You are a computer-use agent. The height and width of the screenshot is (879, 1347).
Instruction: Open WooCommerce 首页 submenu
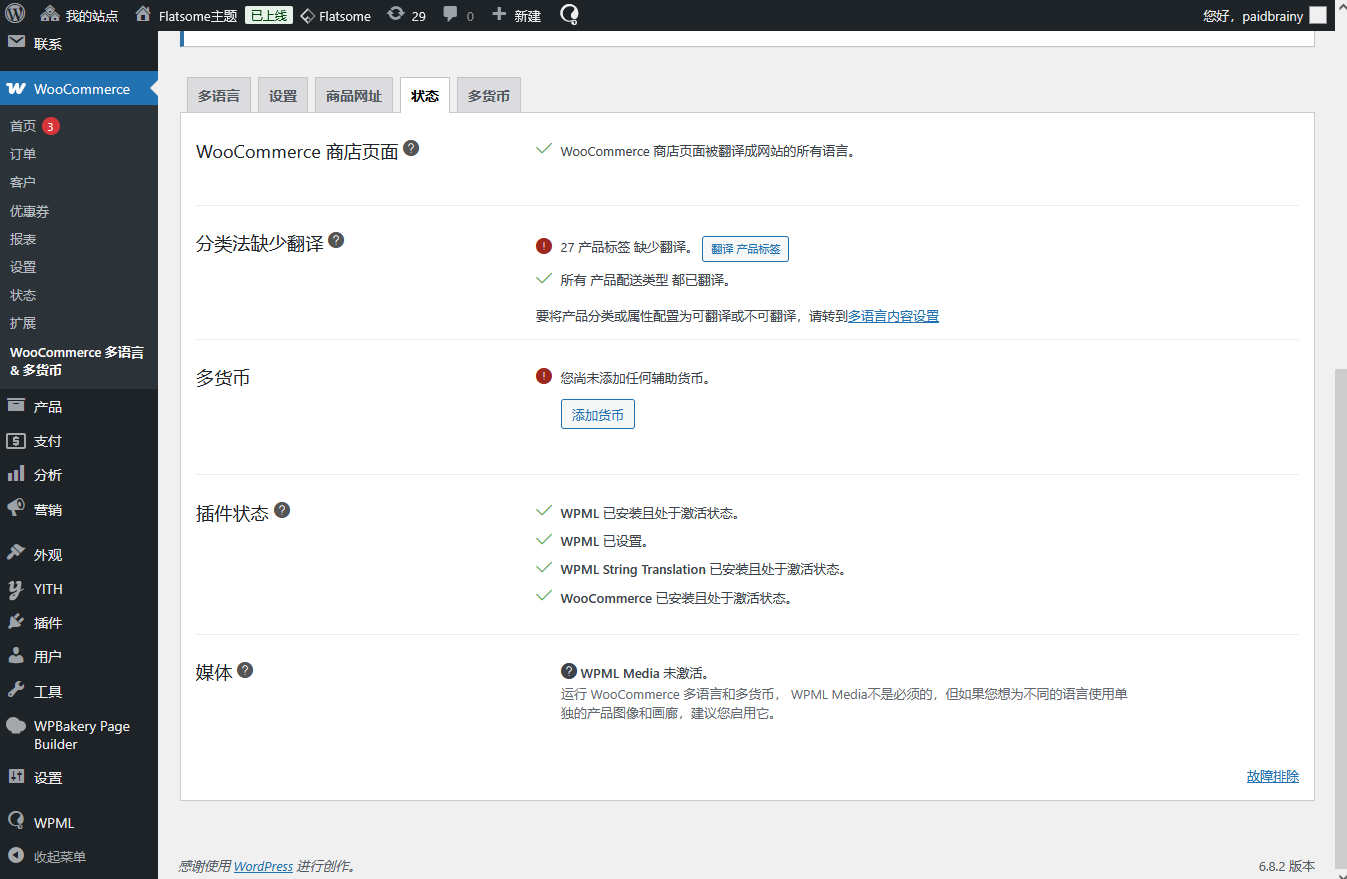tap(23, 126)
